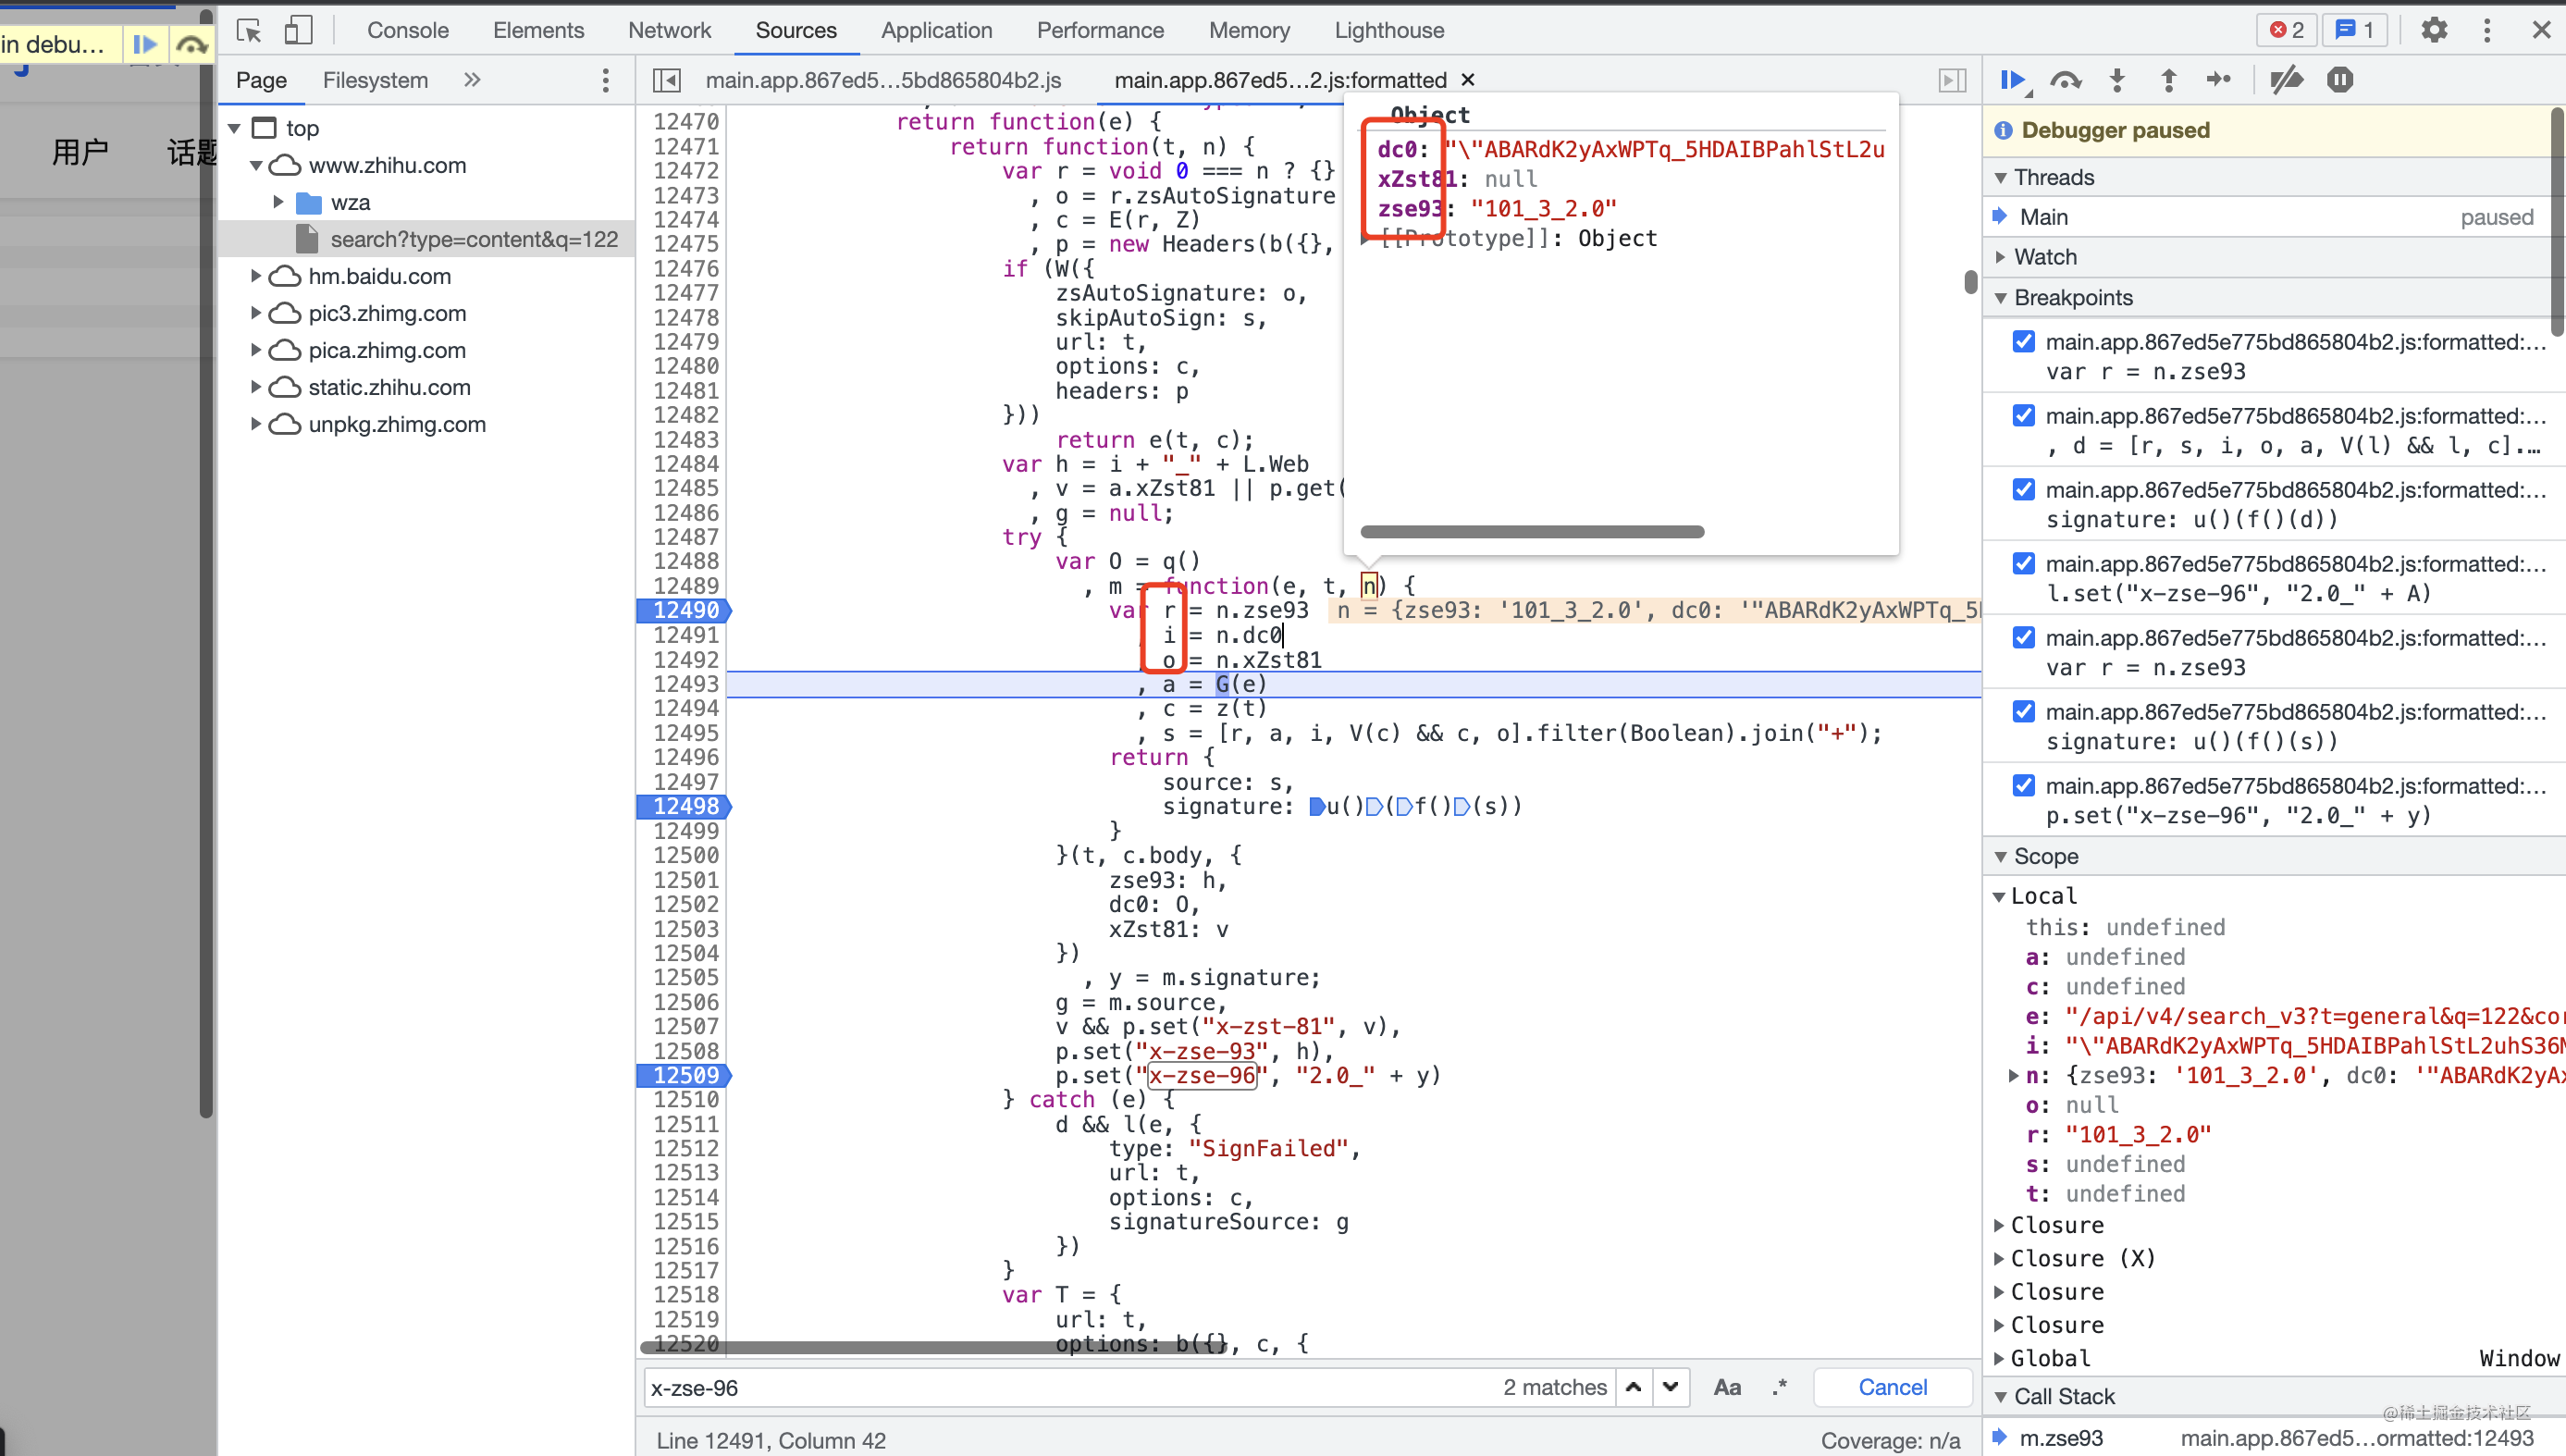Deactivate all breakpoints
This screenshot has height=1456, width=2566.
(x=2286, y=80)
